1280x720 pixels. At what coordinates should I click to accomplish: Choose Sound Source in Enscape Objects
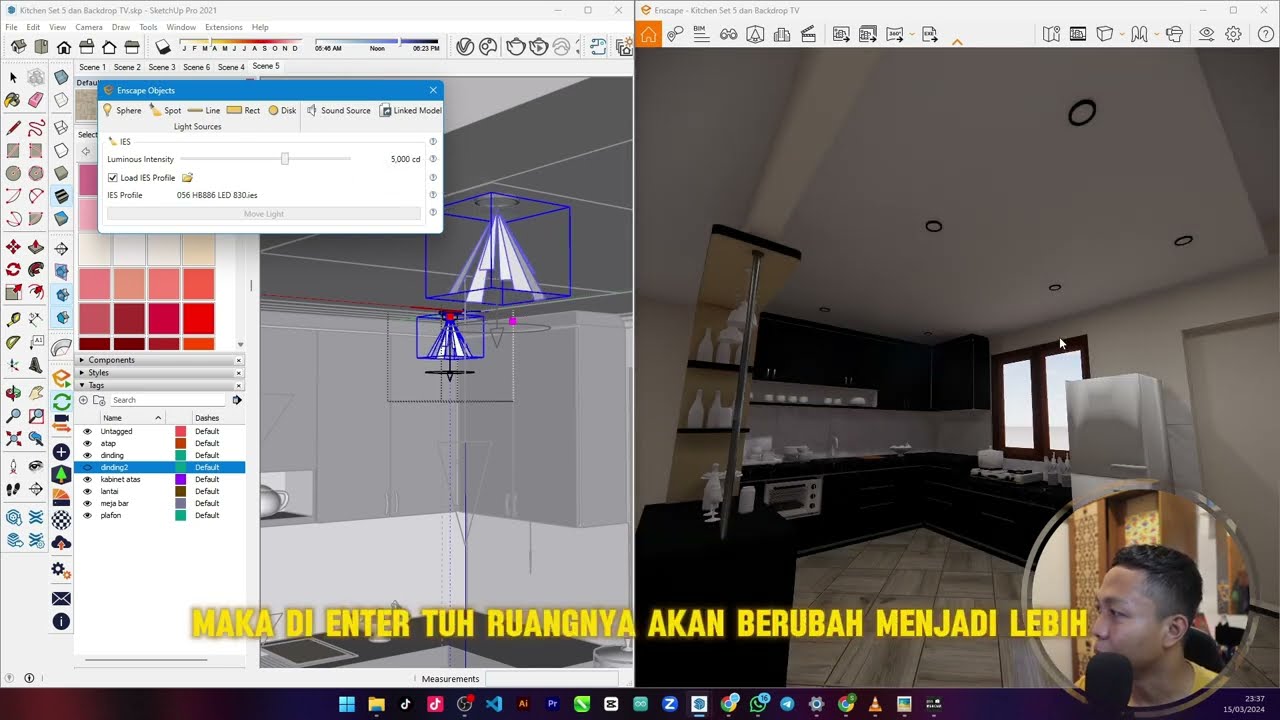coord(338,110)
